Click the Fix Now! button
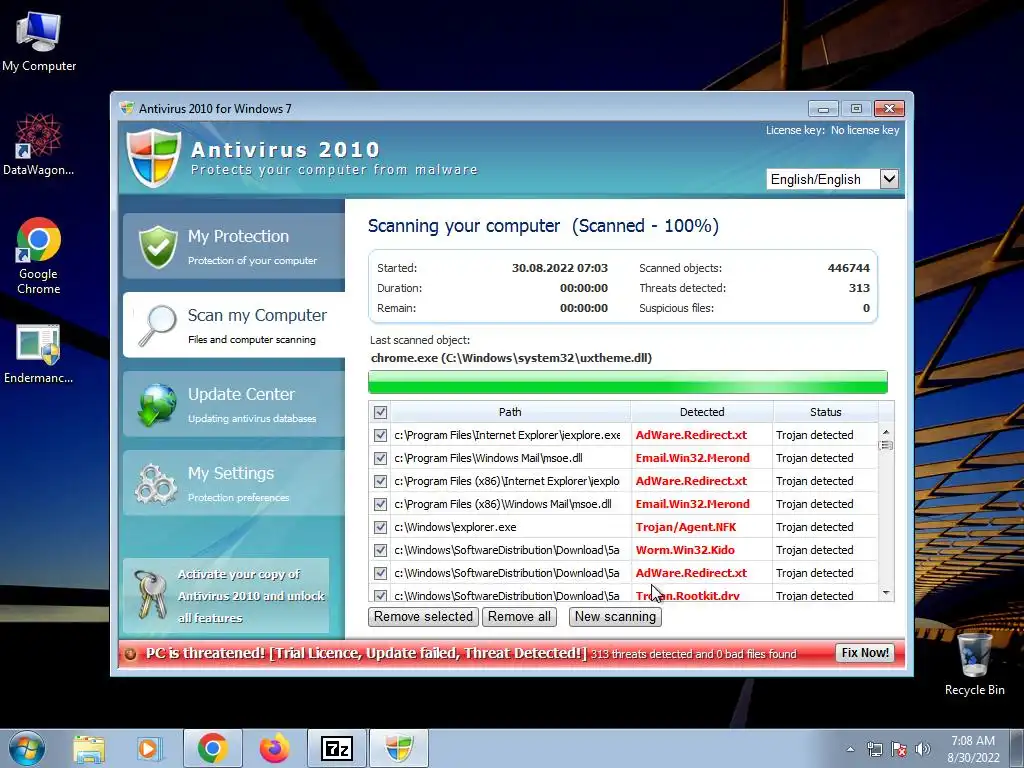The width and height of the screenshot is (1024, 768). (x=865, y=653)
